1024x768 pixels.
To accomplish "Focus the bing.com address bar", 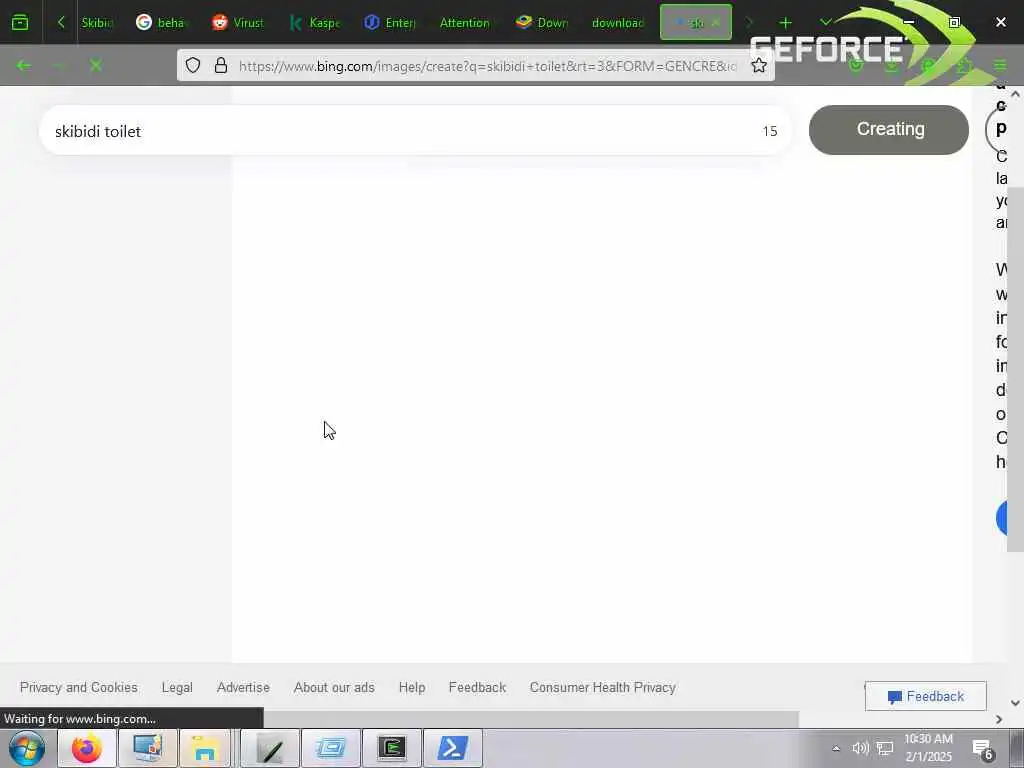I will coord(487,65).
